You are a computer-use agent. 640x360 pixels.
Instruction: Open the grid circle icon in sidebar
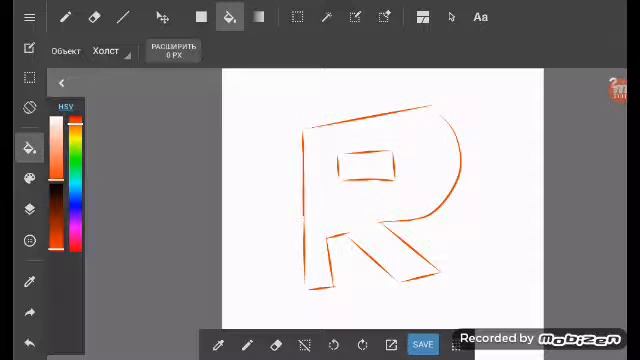pyautogui.click(x=29, y=240)
